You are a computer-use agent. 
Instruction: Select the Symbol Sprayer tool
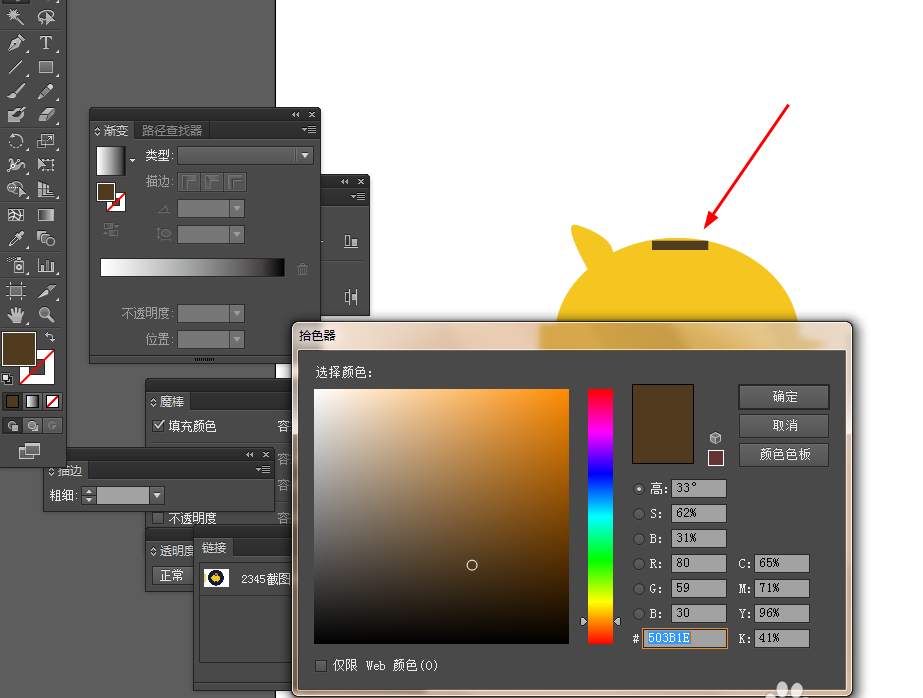tap(16, 265)
